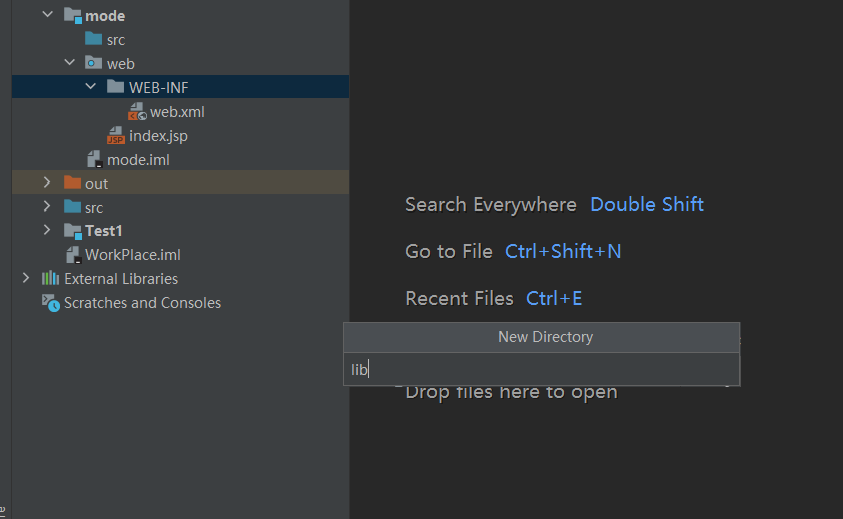Image resolution: width=843 pixels, height=519 pixels.
Task: Click the New Directory name field
Action: tap(541, 369)
